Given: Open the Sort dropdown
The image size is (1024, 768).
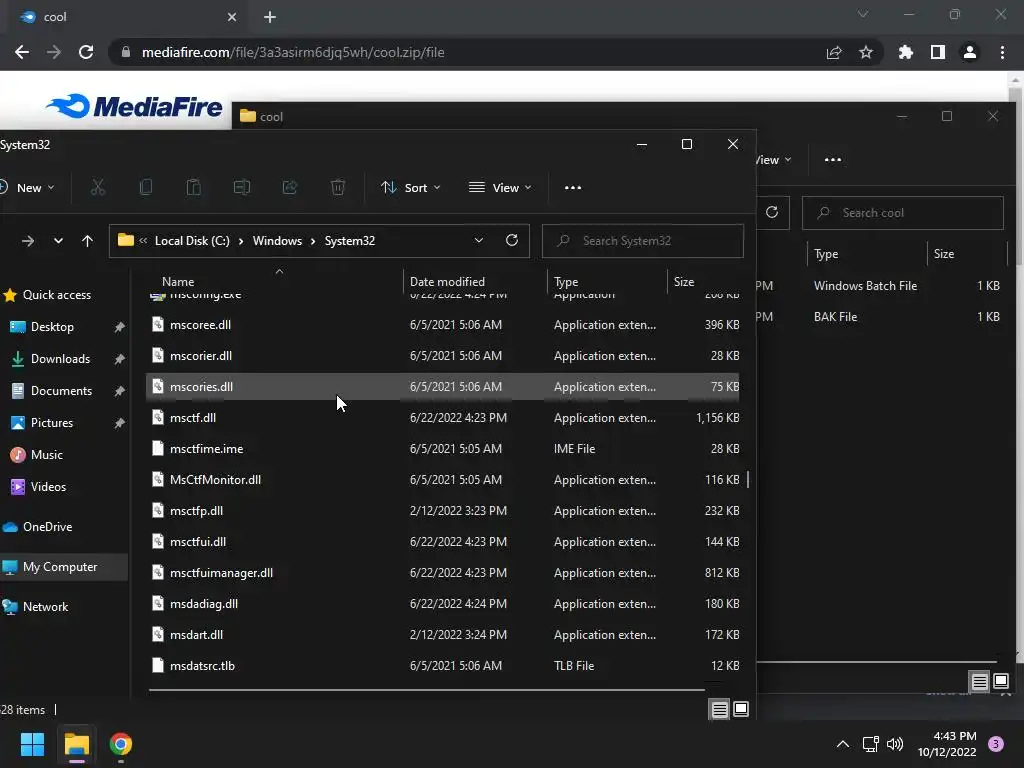Looking at the screenshot, I should (411, 187).
